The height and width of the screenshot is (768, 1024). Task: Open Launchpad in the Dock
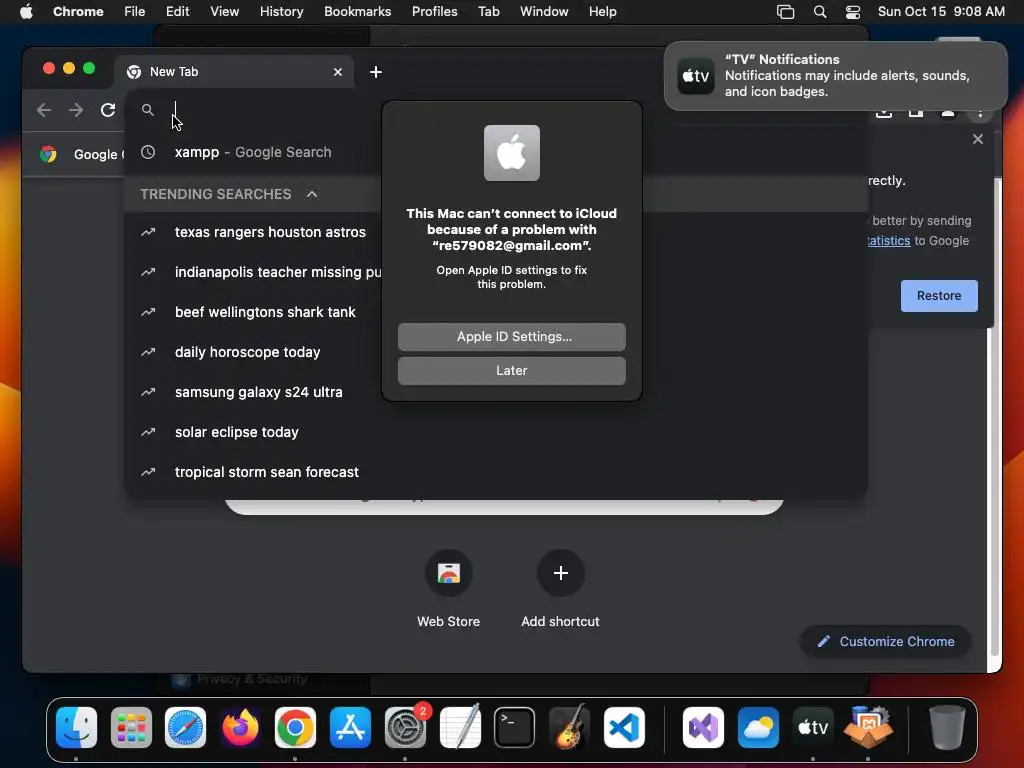pyautogui.click(x=131, y=727)
